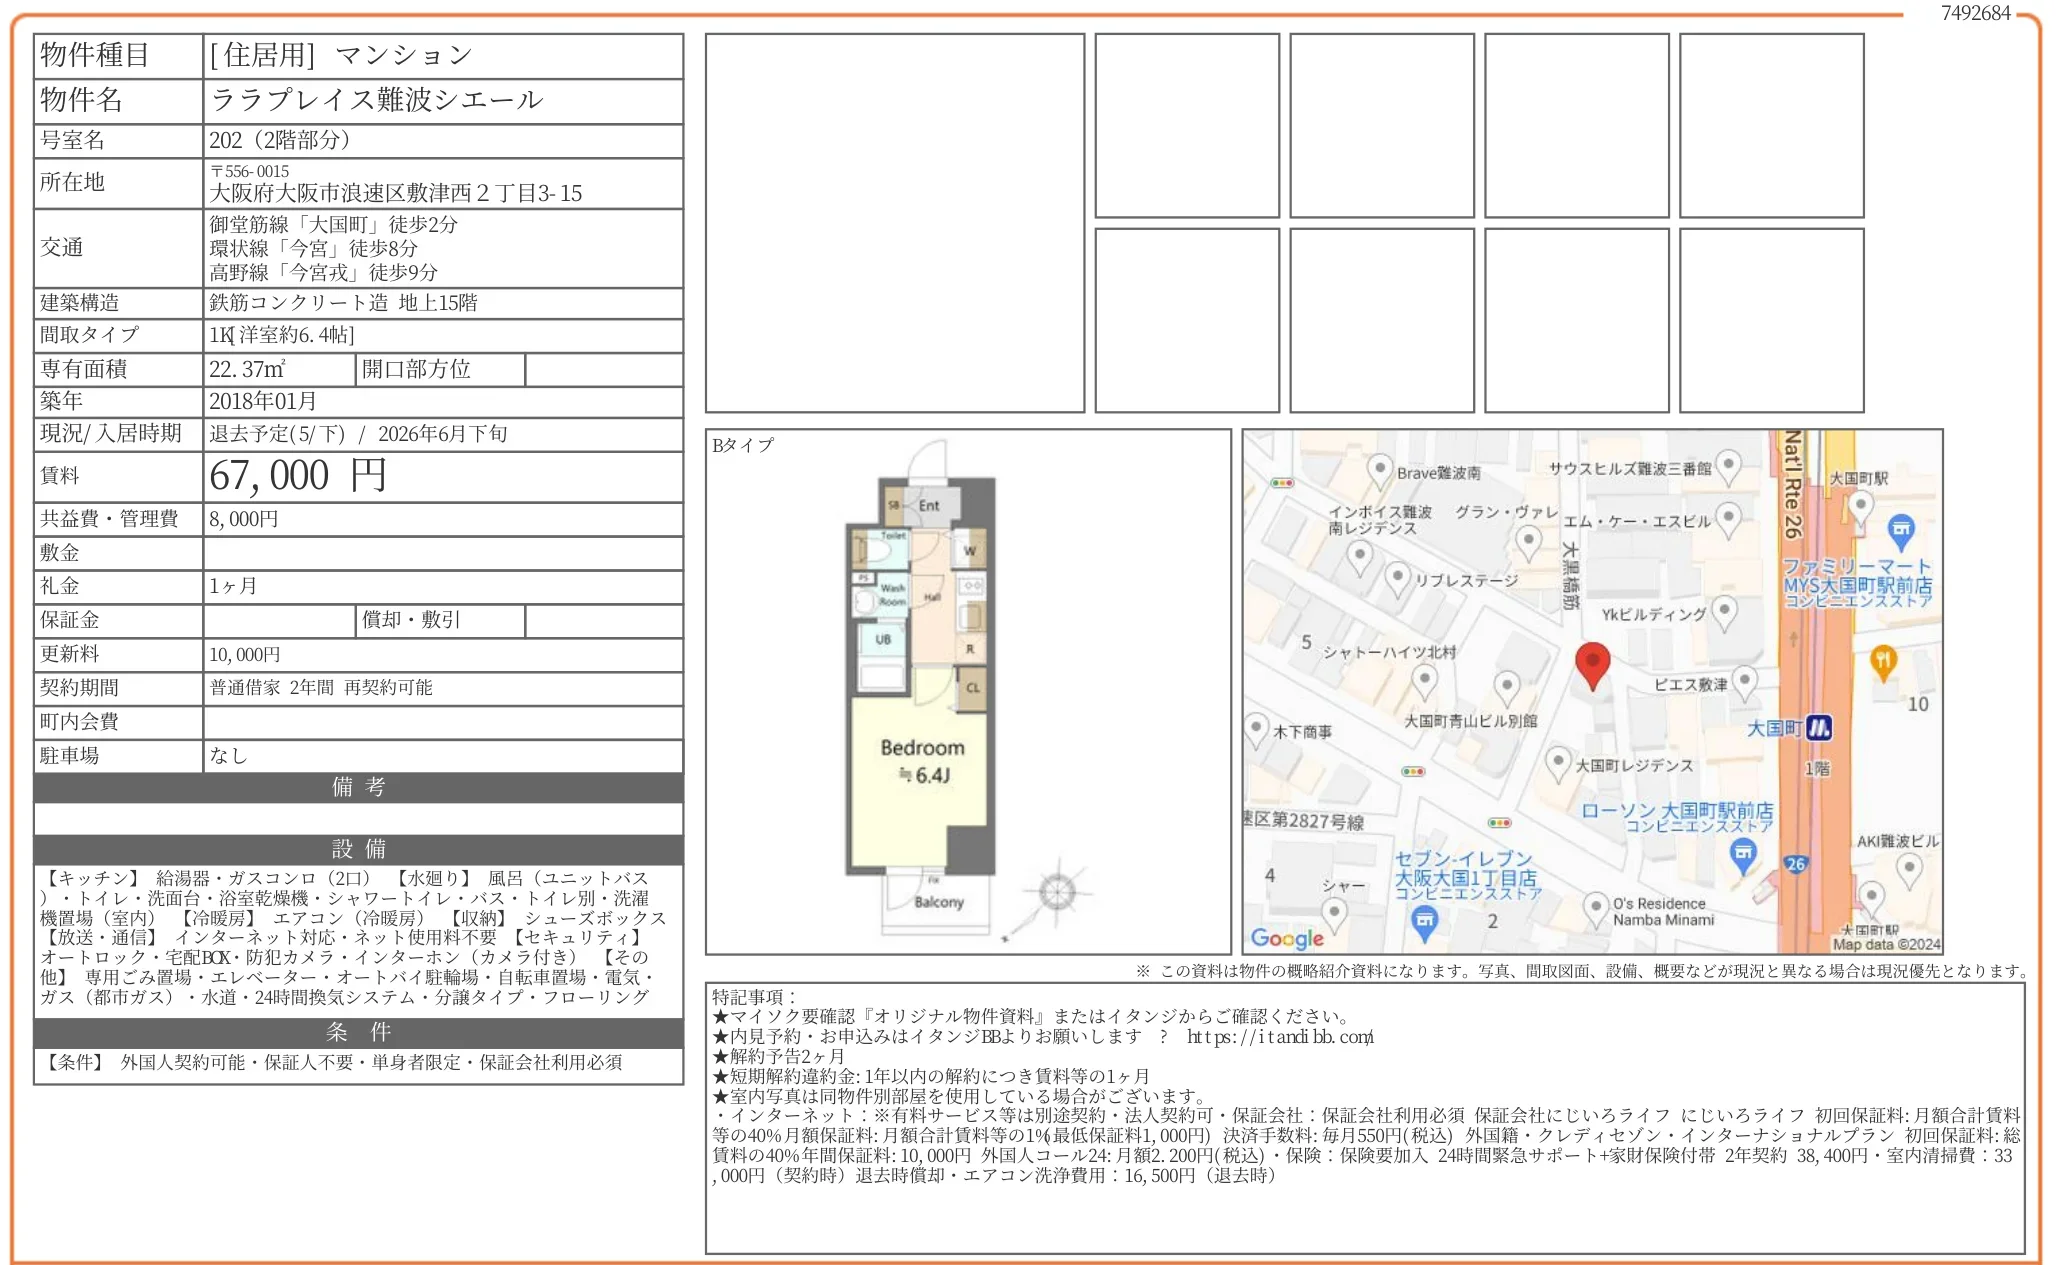Click the compass symbol beside the floor plan
The image size is (2056, 1265).
point(1056,891)
